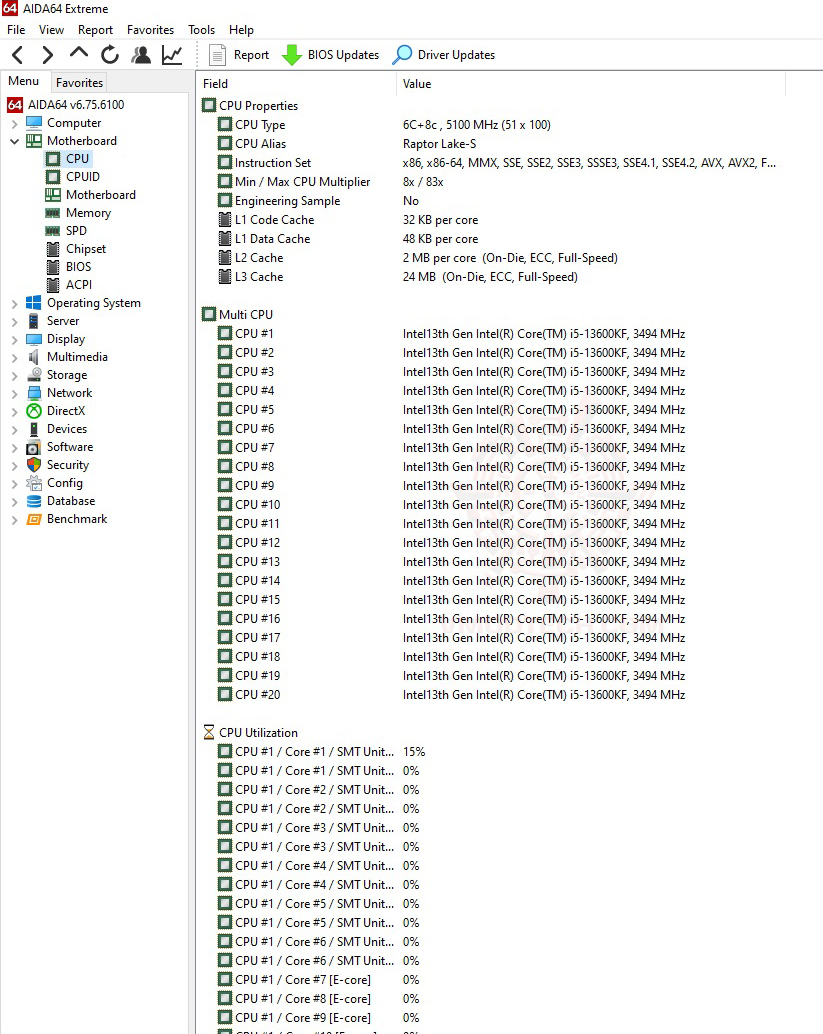
Task: Click the Forward navigation arrow
Action: point(47,55)
